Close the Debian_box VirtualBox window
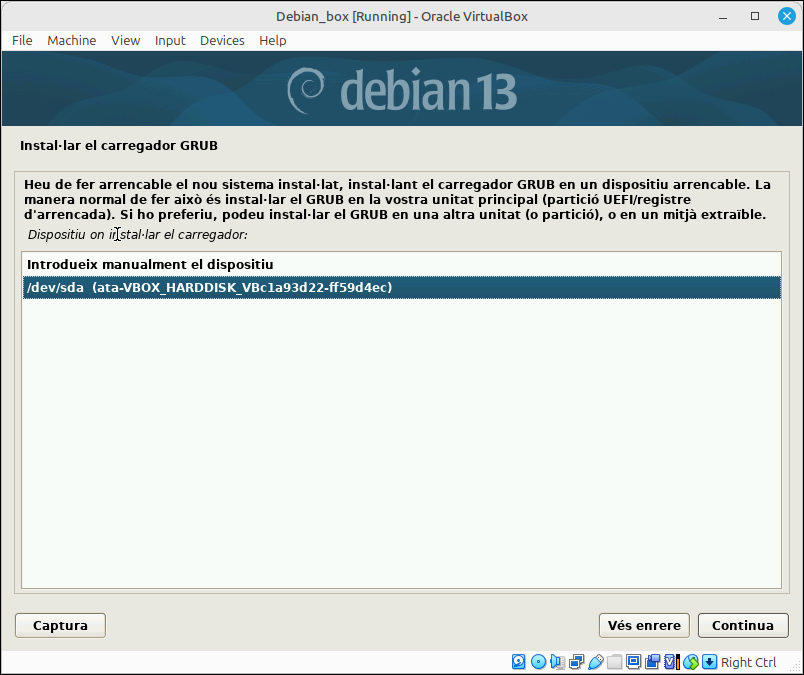 [787, 16]
